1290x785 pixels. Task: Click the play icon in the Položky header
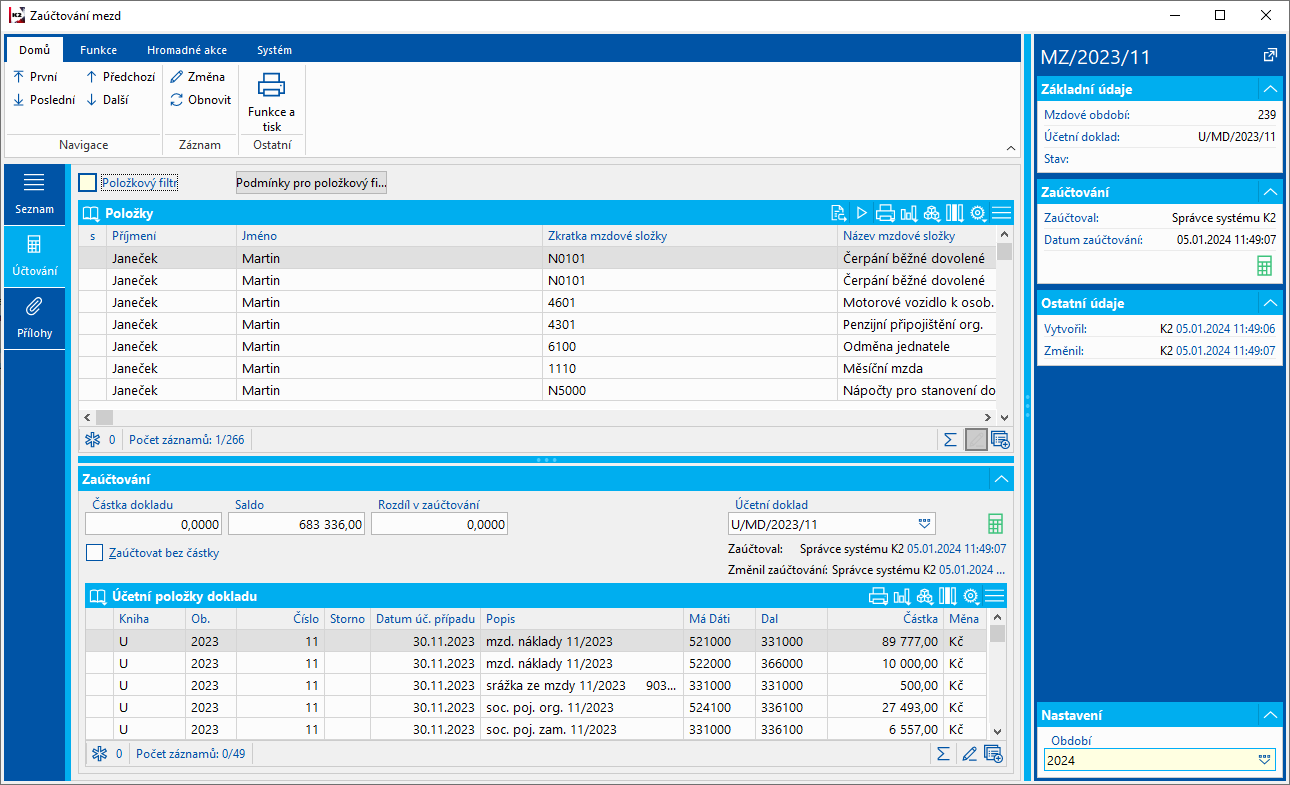coord(861,213)
